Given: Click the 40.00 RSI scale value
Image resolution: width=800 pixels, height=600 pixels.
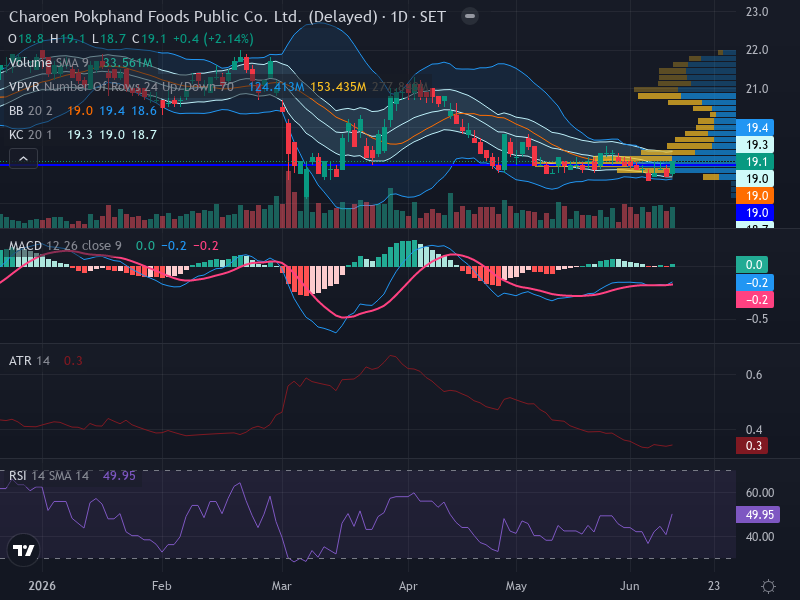Looking at the screenshot, I should pos(760,537).
